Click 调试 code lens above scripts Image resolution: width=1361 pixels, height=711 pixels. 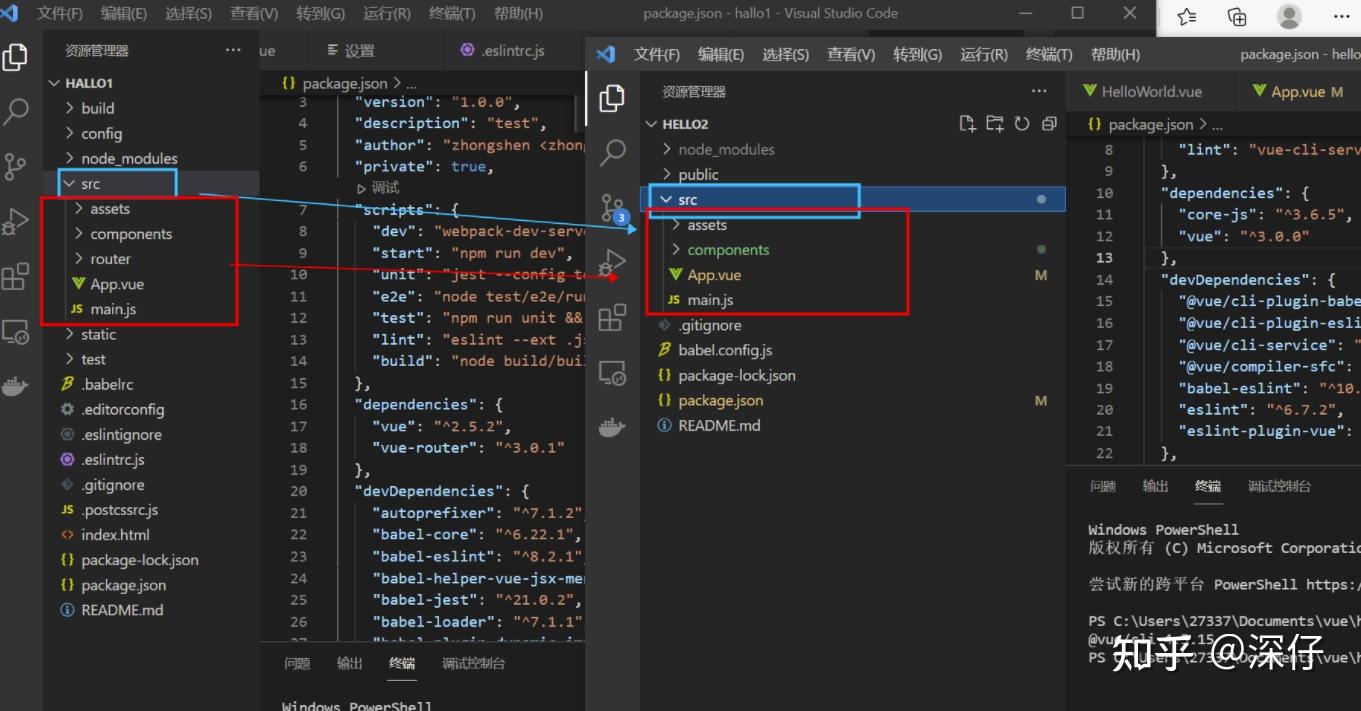coord(378,188)
